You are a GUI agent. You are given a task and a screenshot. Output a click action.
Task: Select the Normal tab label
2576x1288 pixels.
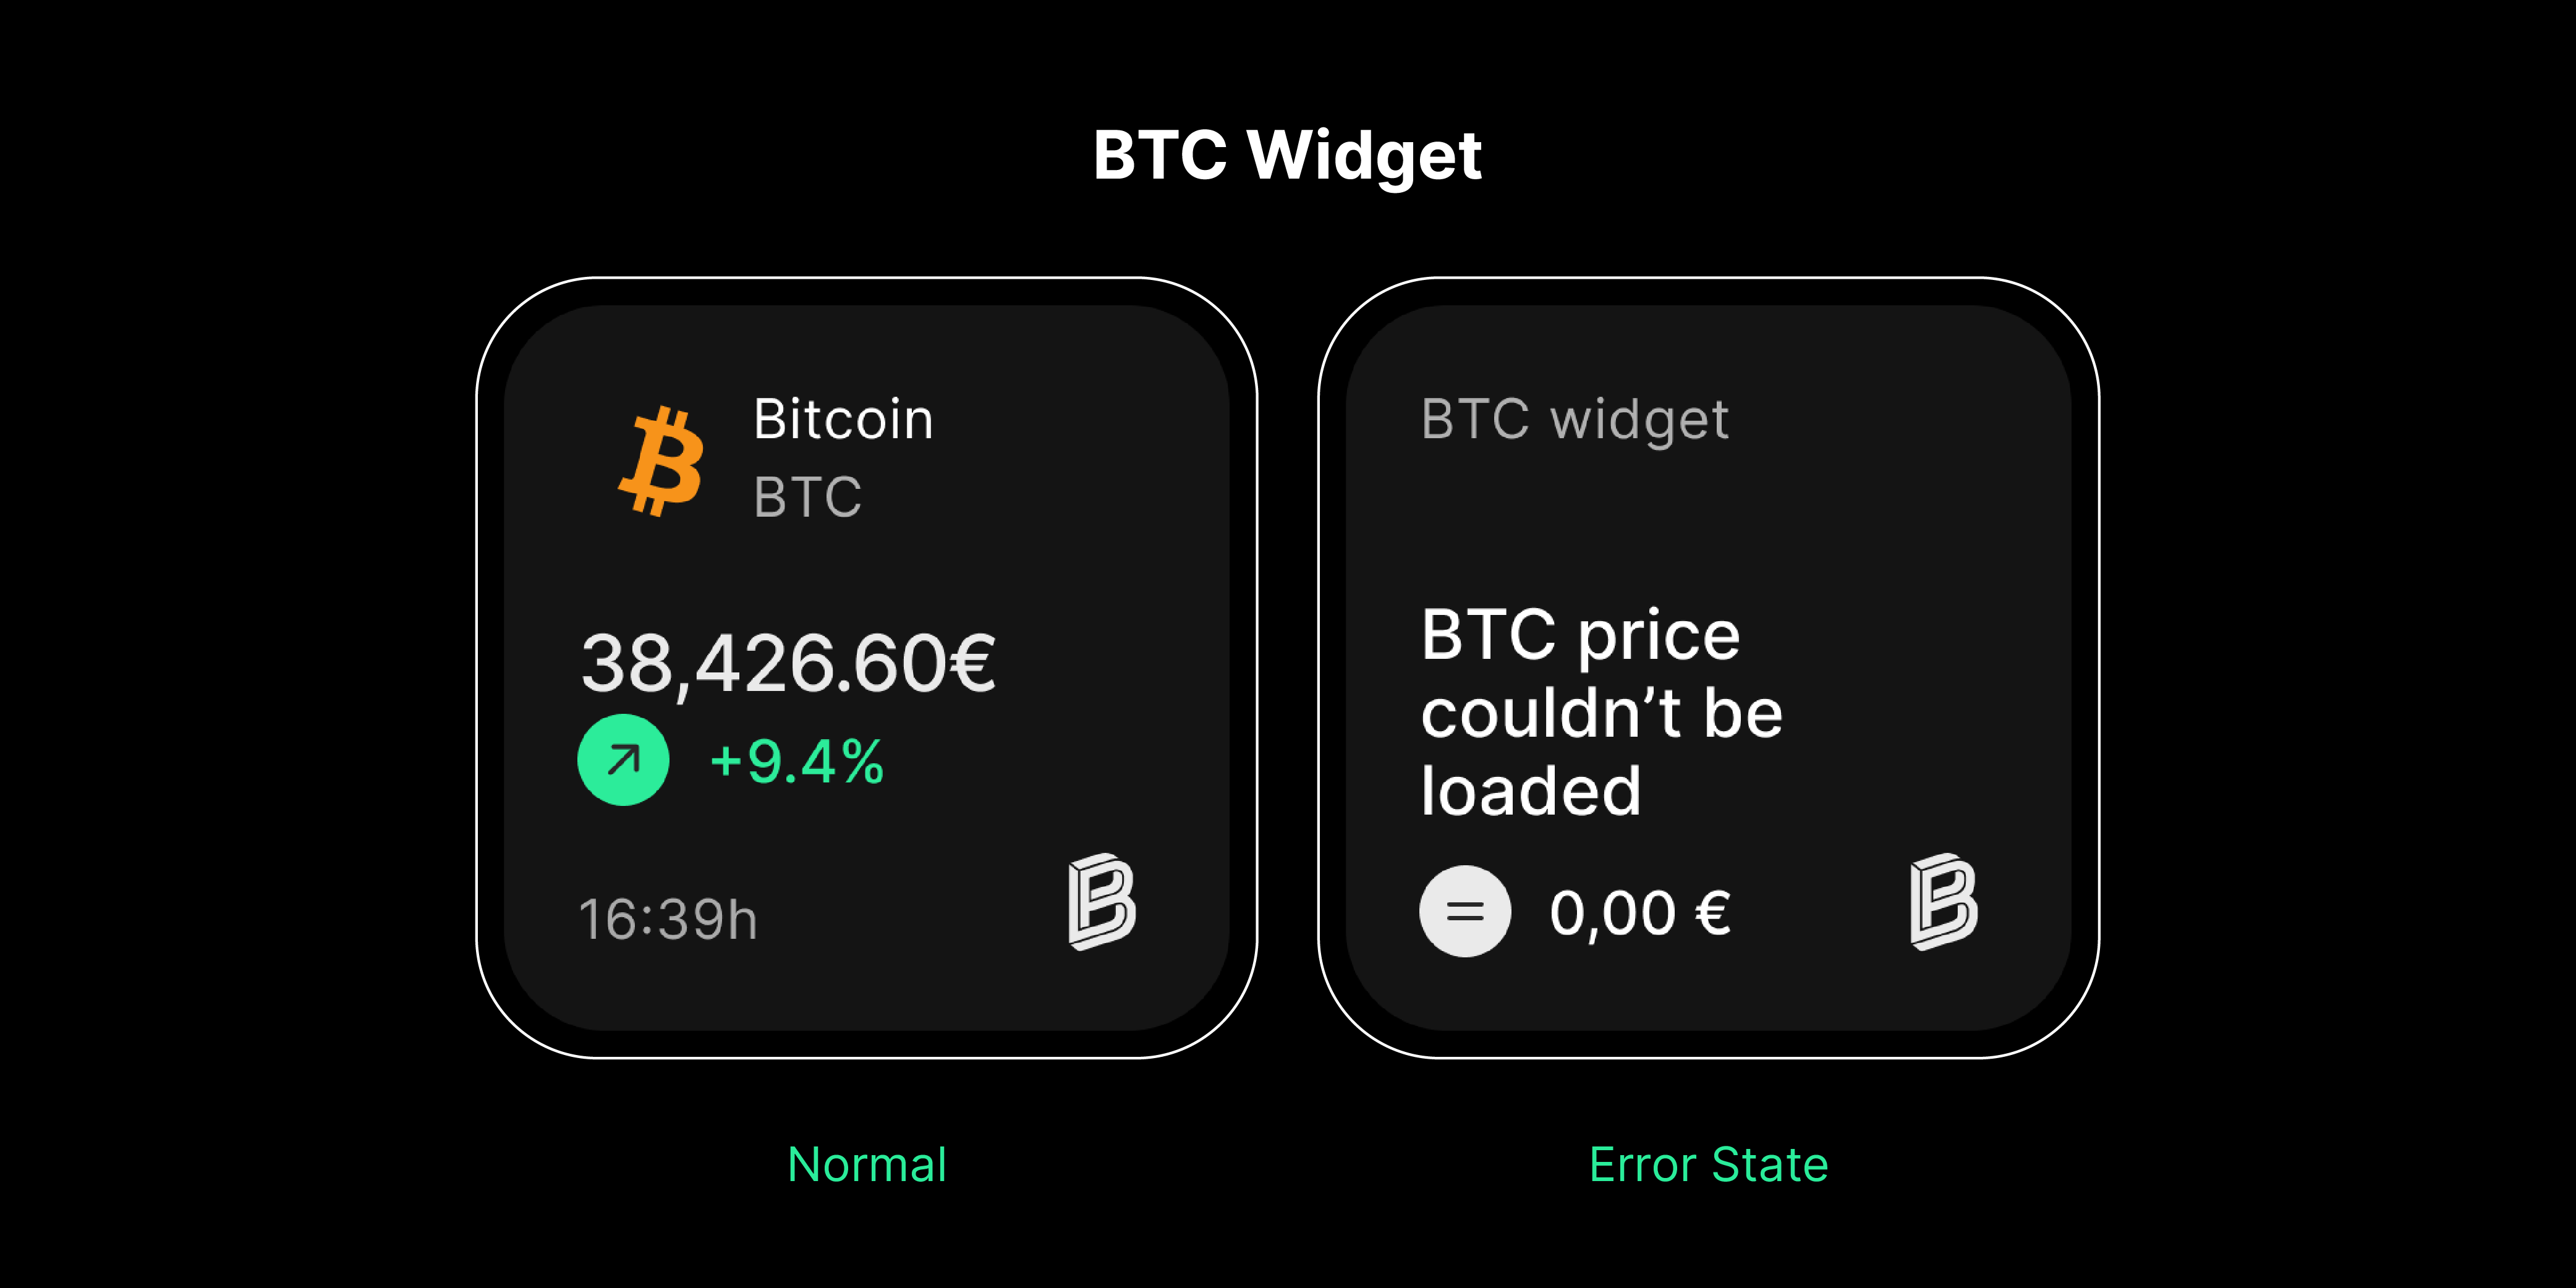tap(866, 1163)
